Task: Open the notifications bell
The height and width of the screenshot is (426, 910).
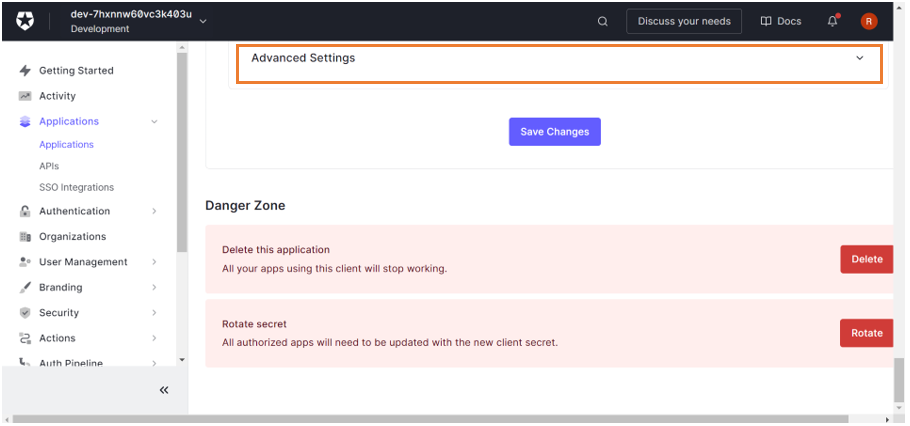Action: point(832,21)
